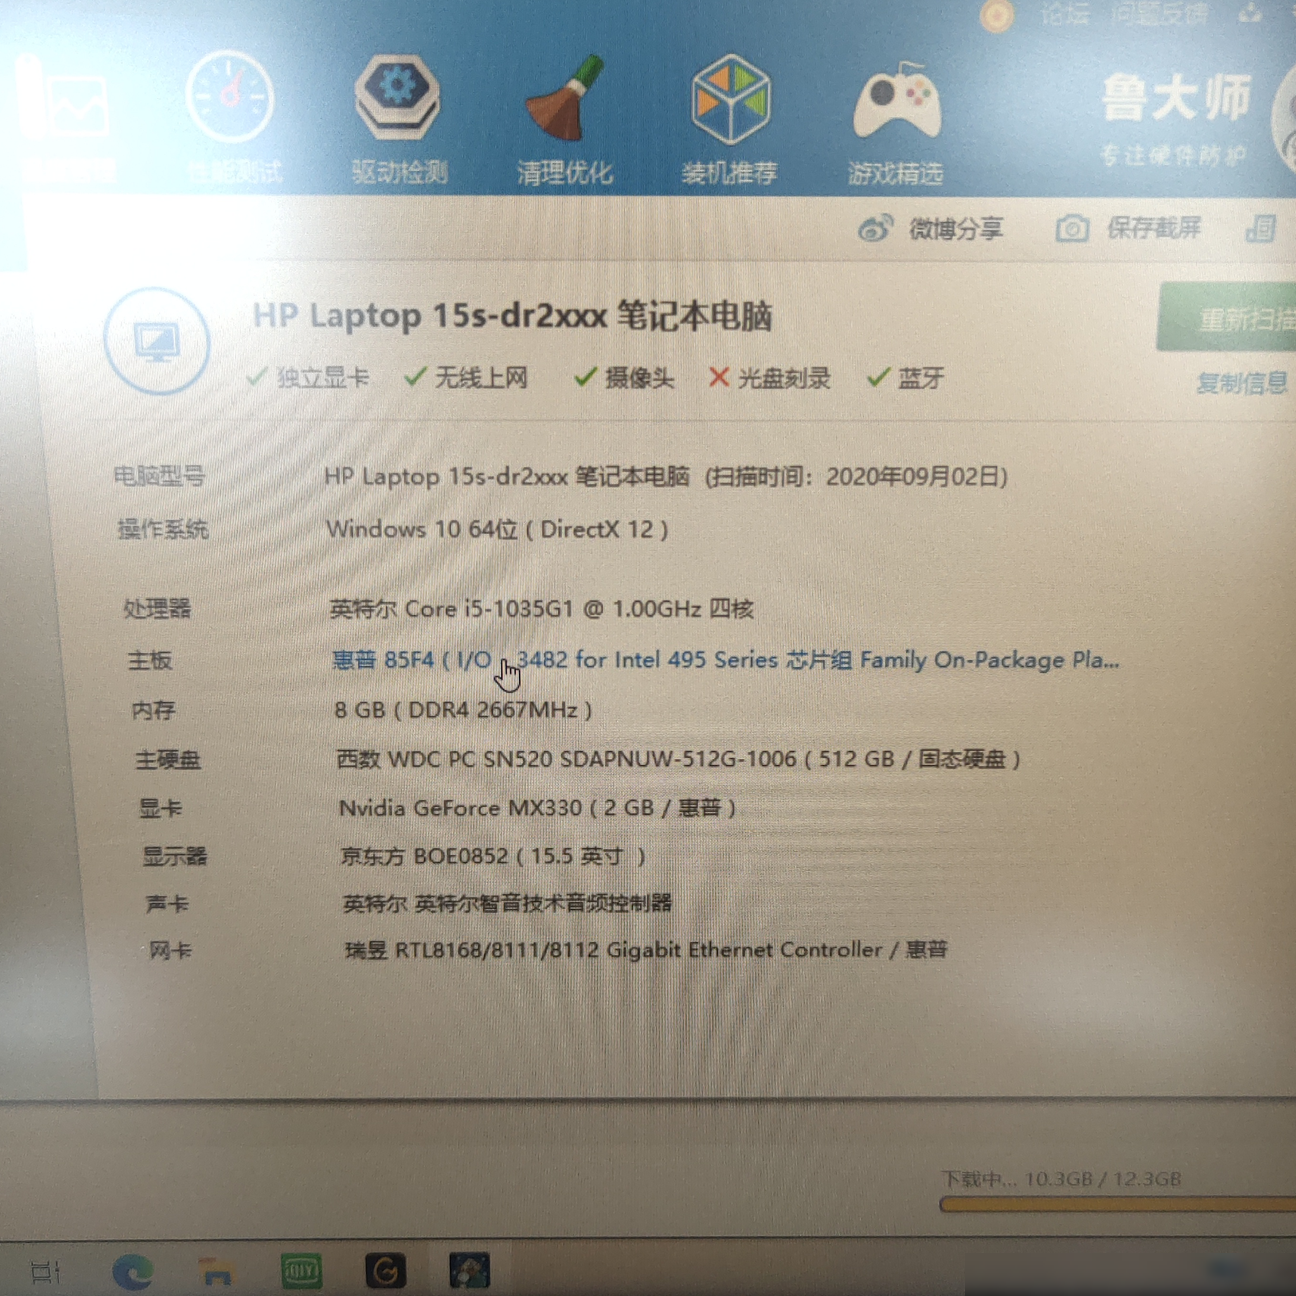Open the performance test gauge icon

pos(230,98)
